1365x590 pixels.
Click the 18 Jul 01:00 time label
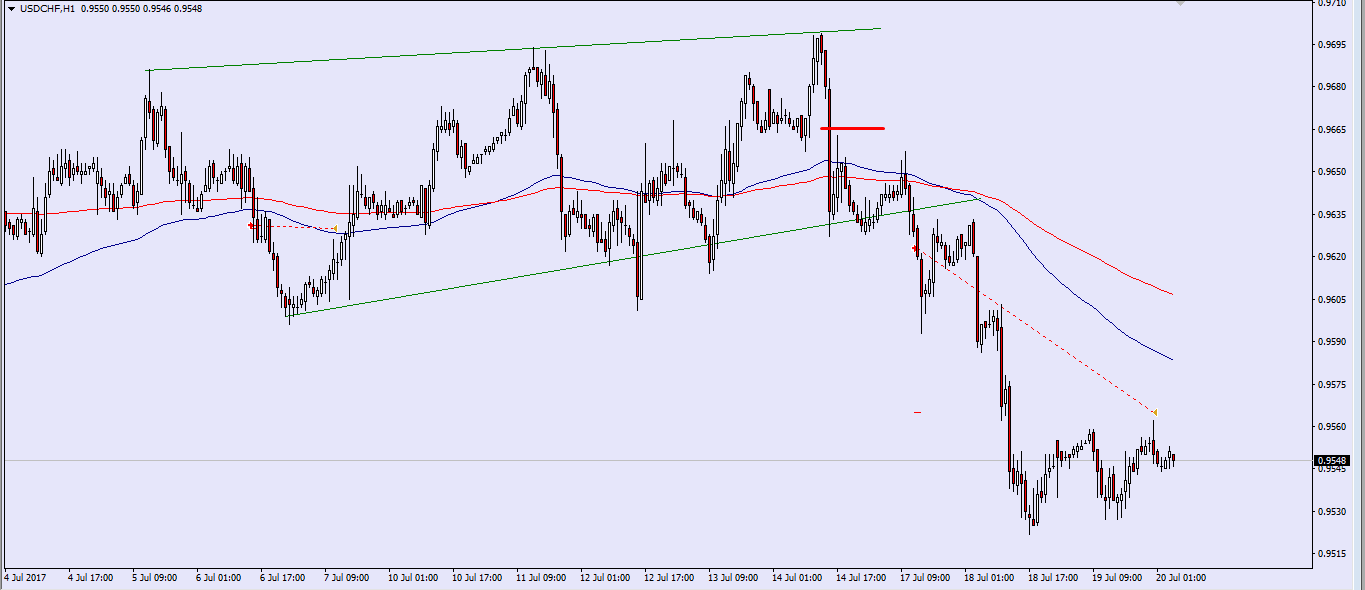987,577
